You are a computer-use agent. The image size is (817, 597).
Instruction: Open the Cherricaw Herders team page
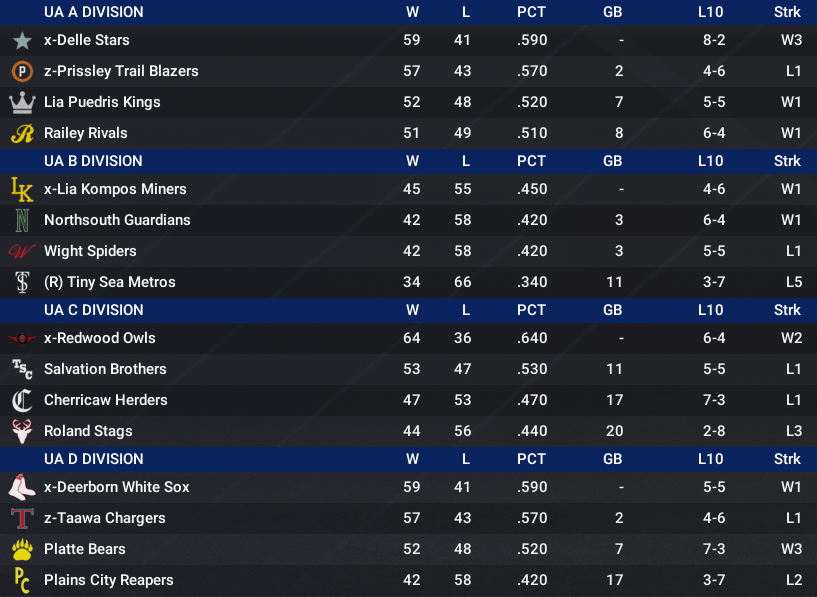[106, 400]
